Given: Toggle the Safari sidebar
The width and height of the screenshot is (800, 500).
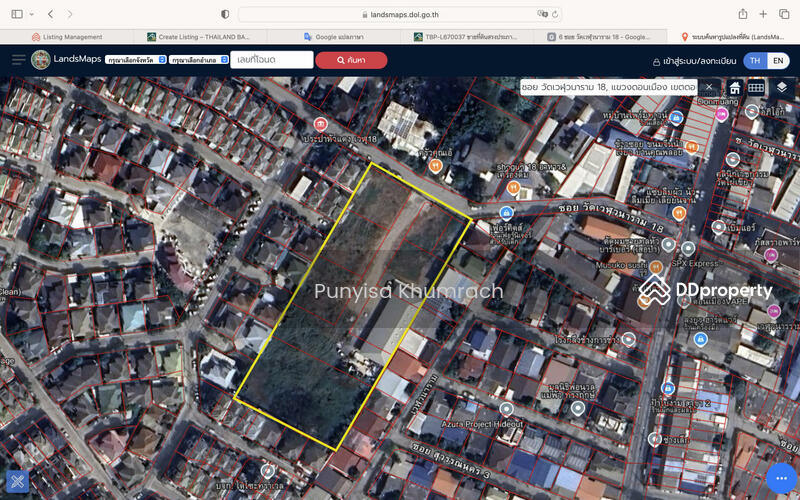Looking at the screenshot, I should (x=17, y=14).
